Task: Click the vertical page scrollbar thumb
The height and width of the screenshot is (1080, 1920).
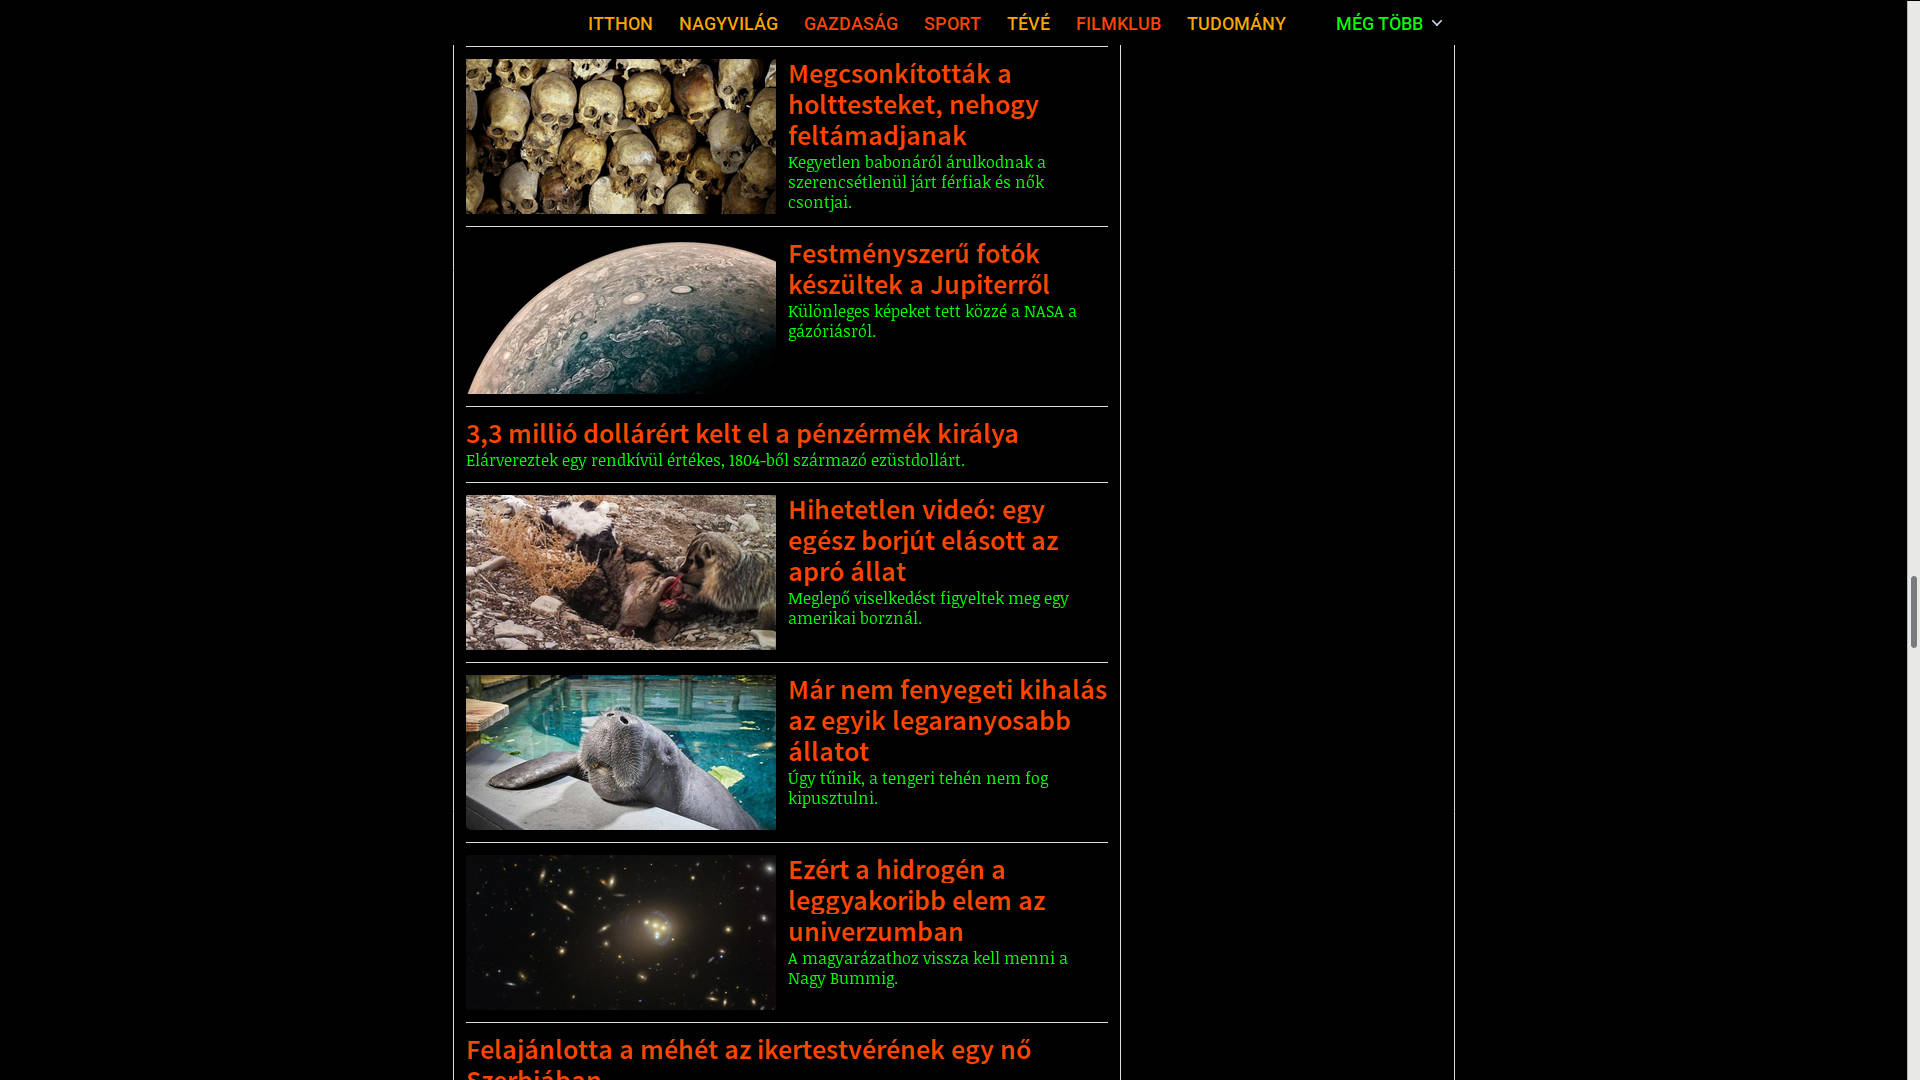Action: coord(1913,612)
